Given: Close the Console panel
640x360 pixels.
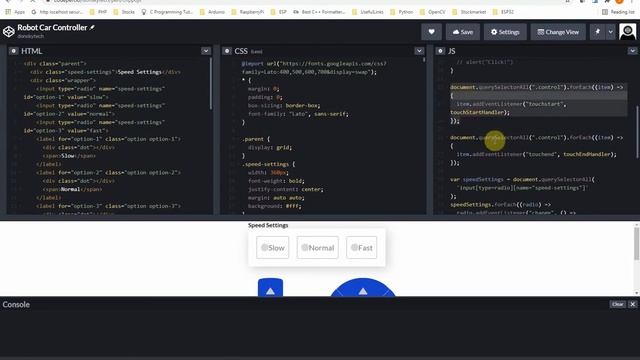Looking at the screenshot, I should 632,304.
